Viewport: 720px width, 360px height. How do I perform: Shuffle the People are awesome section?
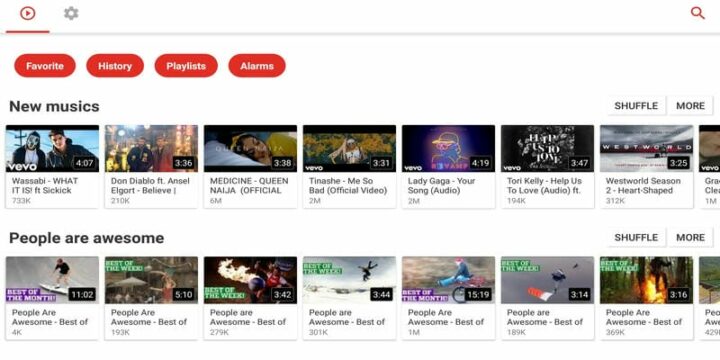[x=636, y=237]
